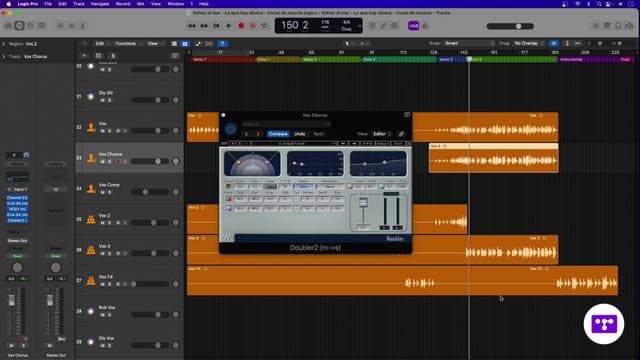The image size is (640, 360).
Task: Click the Play button in transport
Action: click(229, 26)
